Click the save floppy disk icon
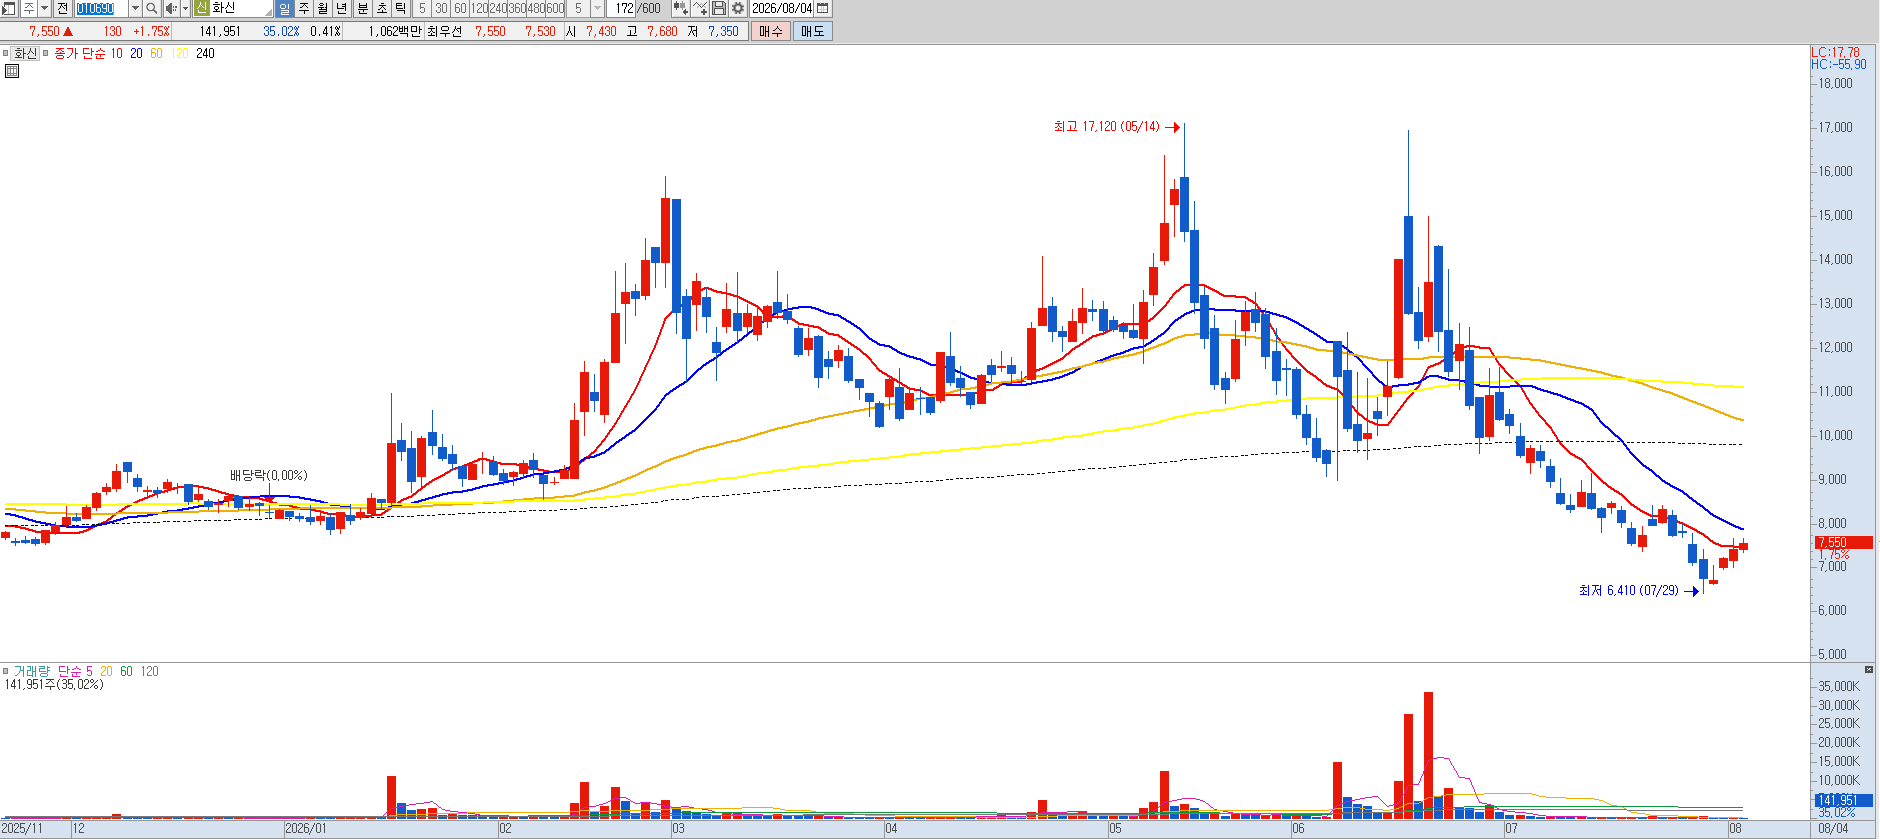The height and width of the screenshot is (839, 1880). (719, 8)
